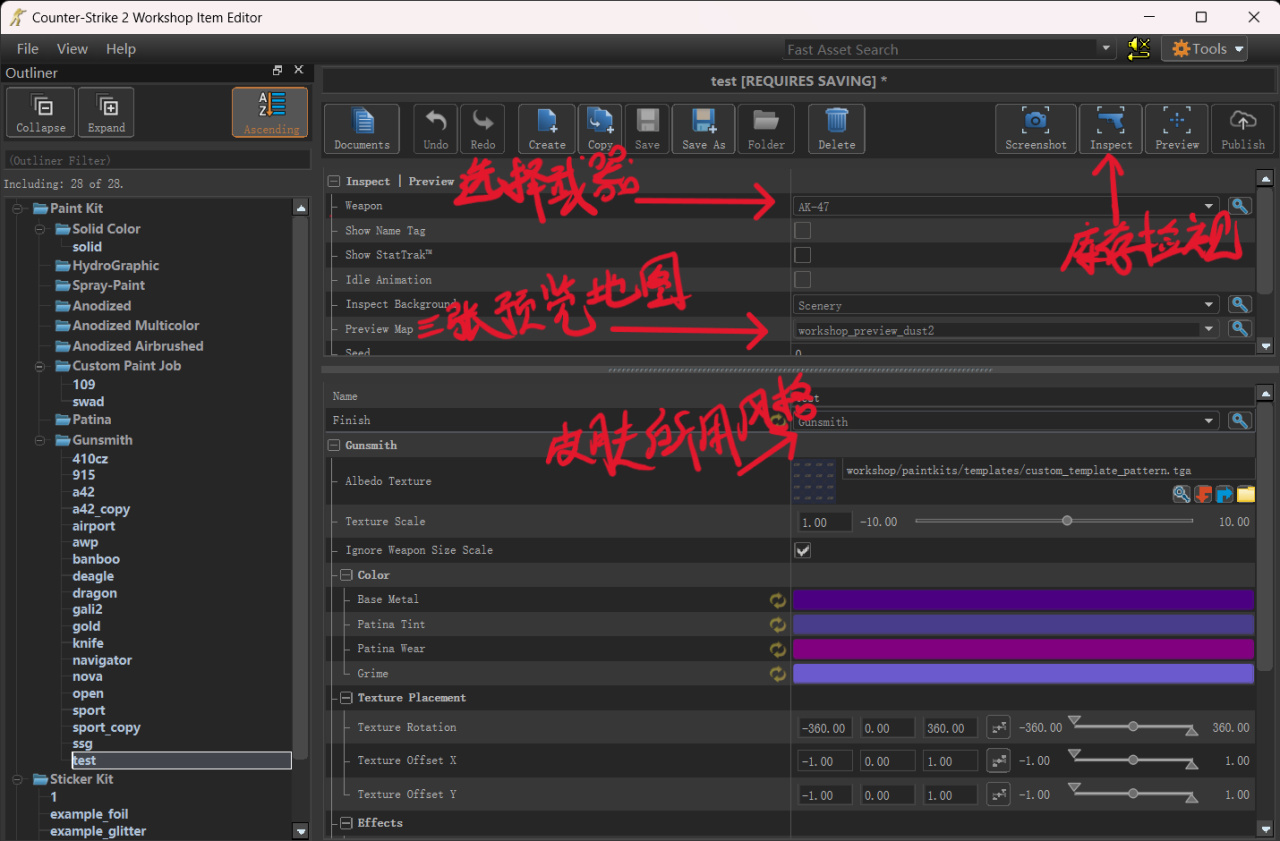
Task: Collapse the Sticker Kit tree node
Action: (17, 779)
